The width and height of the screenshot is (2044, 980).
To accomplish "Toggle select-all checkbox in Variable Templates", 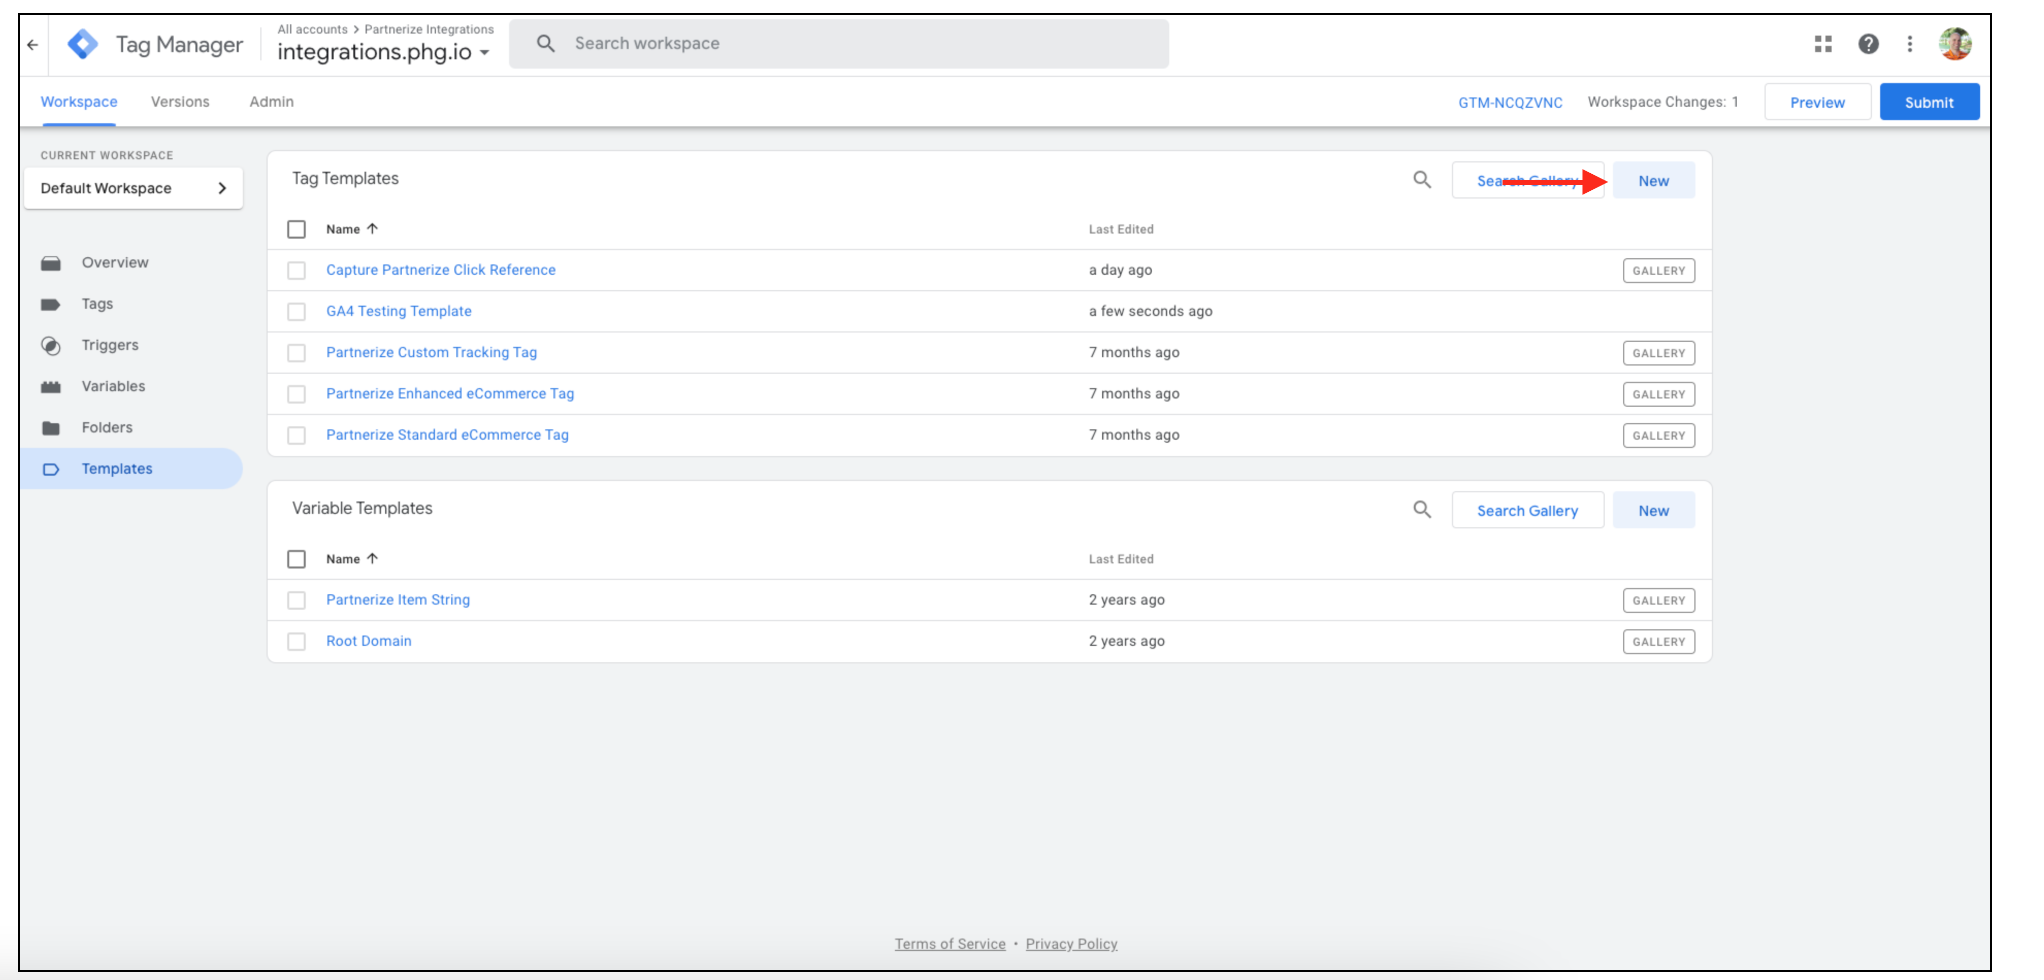I will [x=297, y=559].
